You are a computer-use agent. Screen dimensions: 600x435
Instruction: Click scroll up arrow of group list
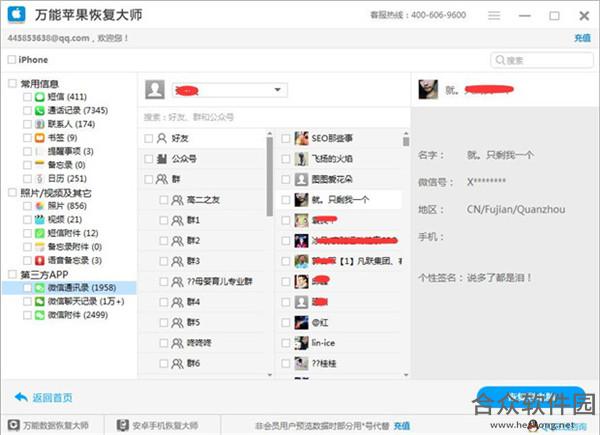[x=270, y=133]
